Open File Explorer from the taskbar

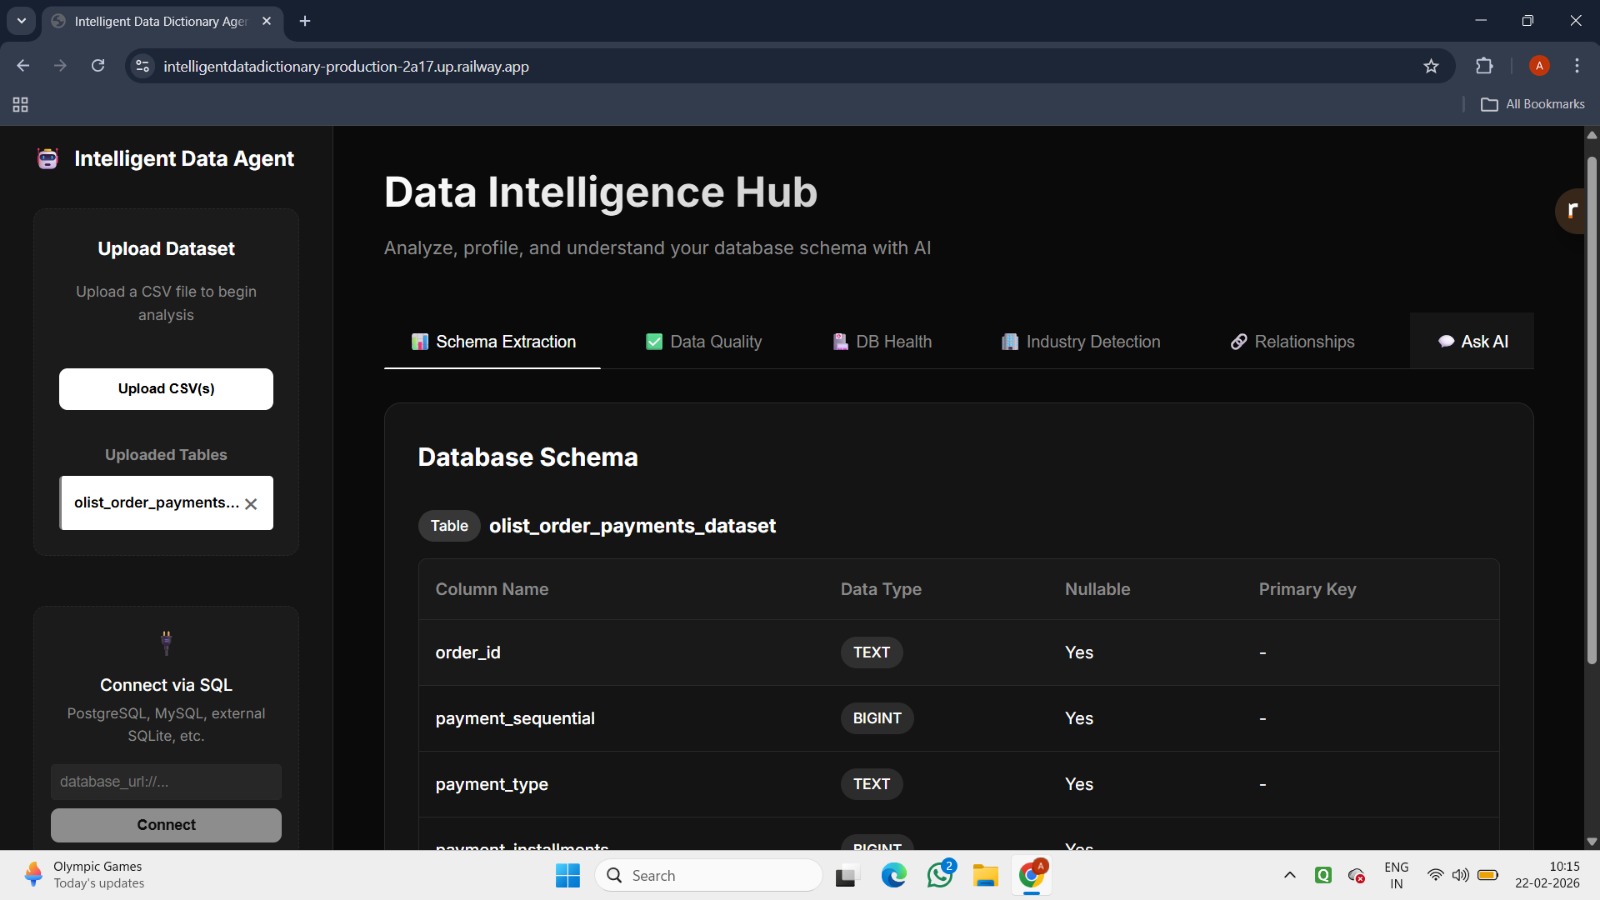(986, 876)
